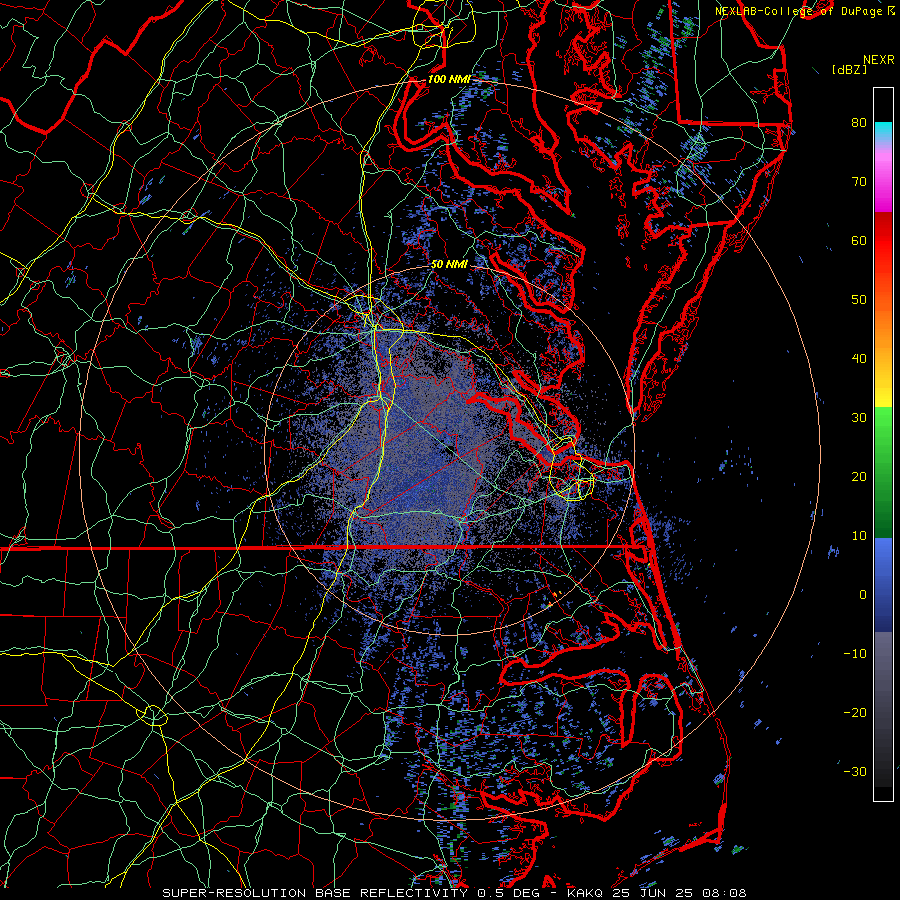
Task: Click the 40 value on the dBZ scale
Action: [859, 359]
